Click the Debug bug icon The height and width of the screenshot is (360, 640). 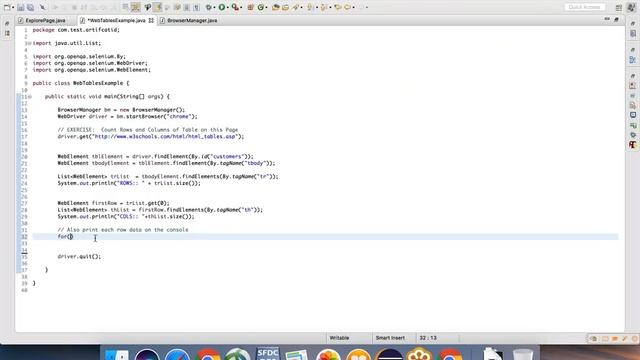pos(209,7)
